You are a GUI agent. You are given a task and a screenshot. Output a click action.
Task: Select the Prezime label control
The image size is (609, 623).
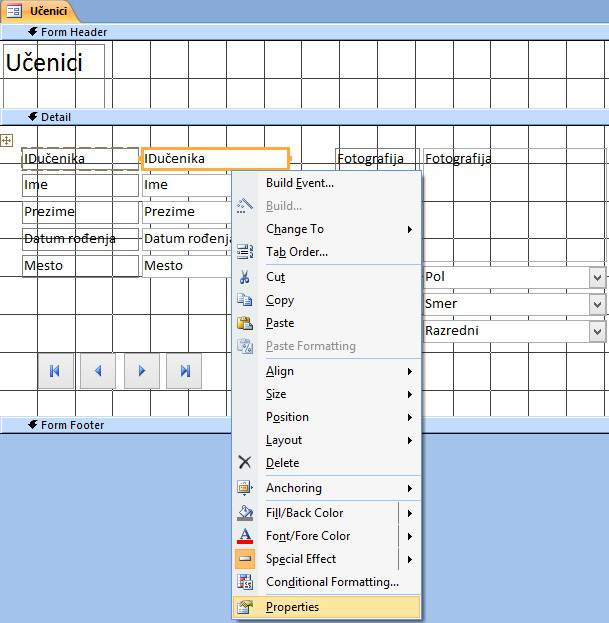pyautogui.click(x=80, y=212)
